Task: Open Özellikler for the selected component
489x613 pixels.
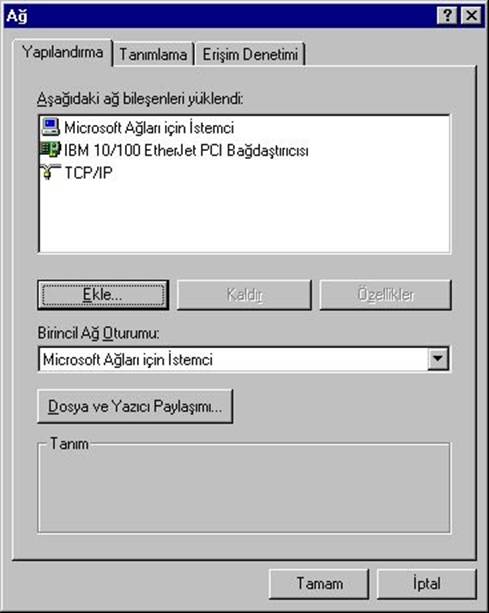Action: coord(385,295)
